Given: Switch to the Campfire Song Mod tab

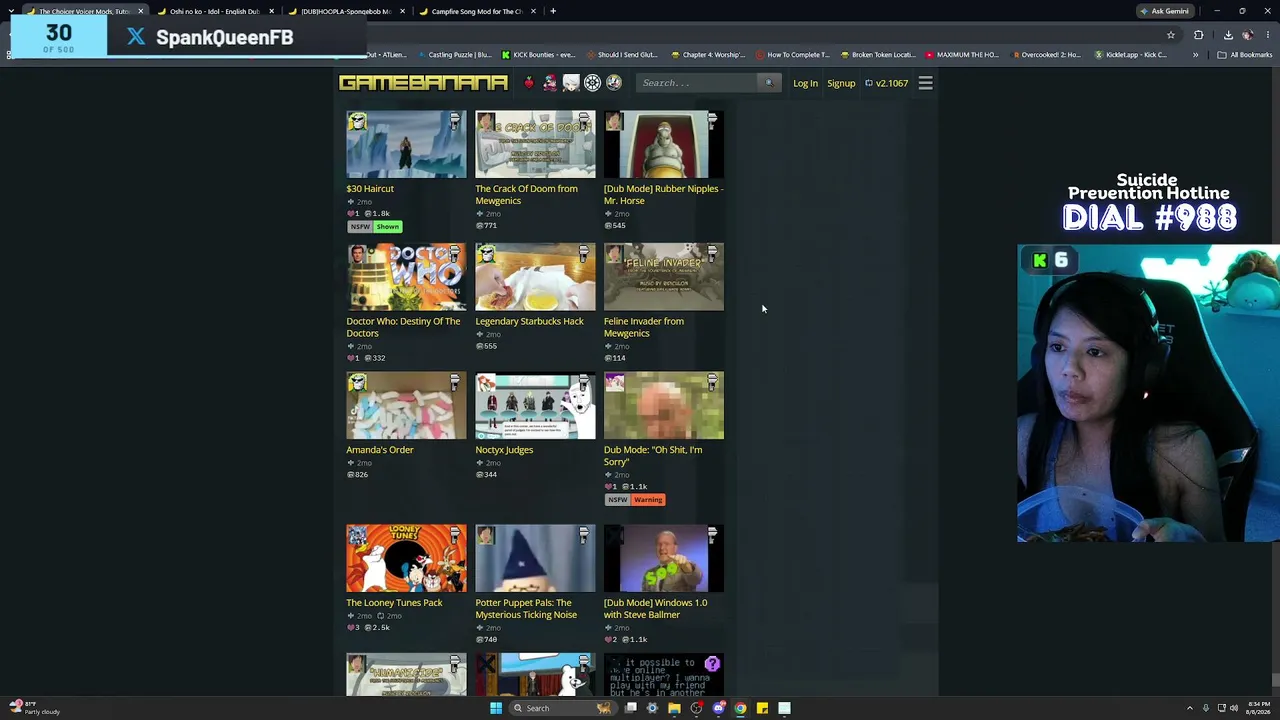Looking at the screenshot, I should tap(477, 11).
